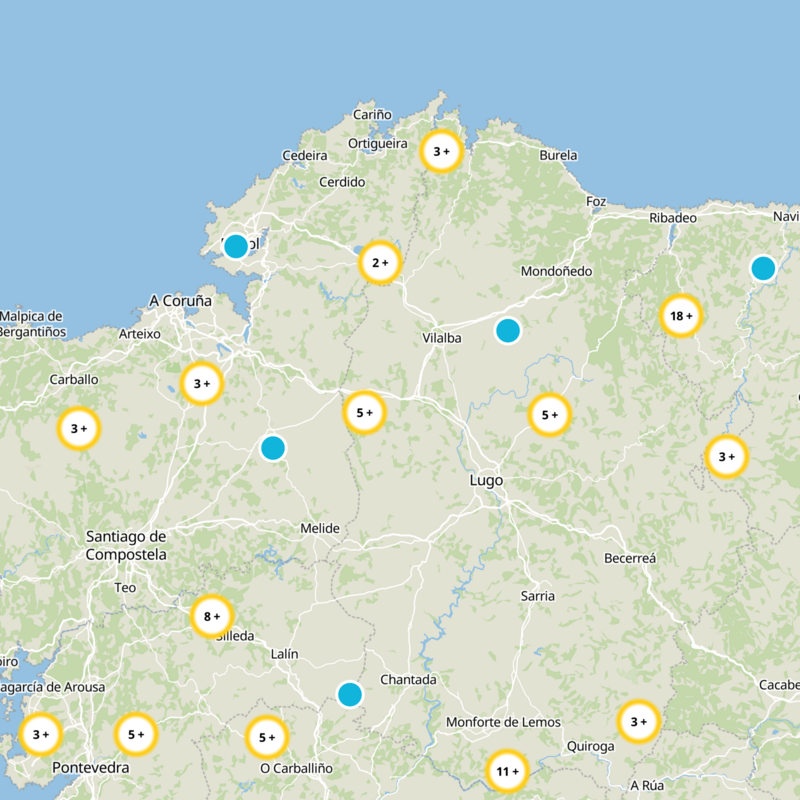
Task: Click the Burela label
Action: click(x=558, y=155)
